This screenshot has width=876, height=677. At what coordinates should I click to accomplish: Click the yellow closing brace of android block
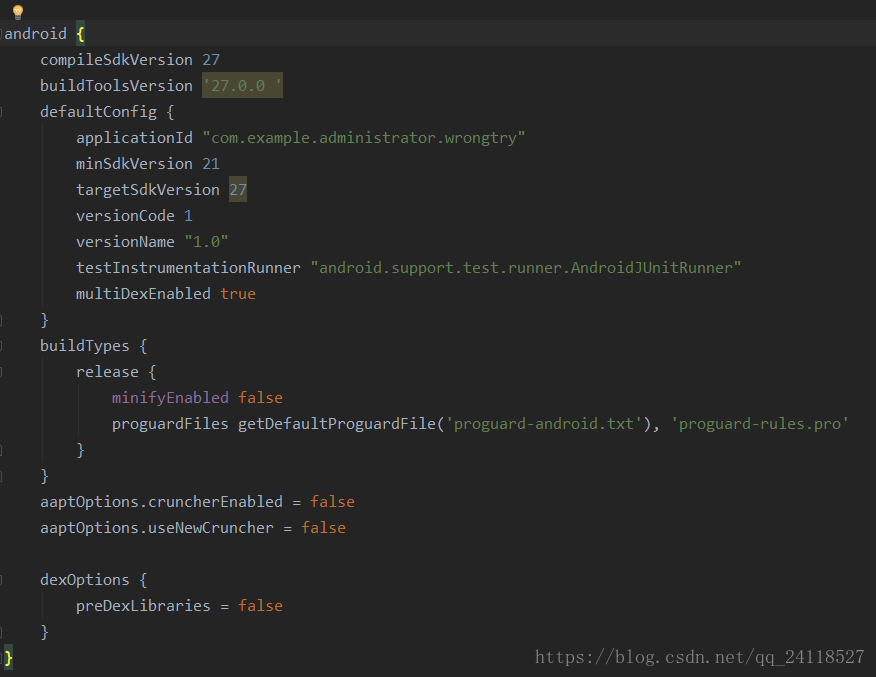point(8,657)
